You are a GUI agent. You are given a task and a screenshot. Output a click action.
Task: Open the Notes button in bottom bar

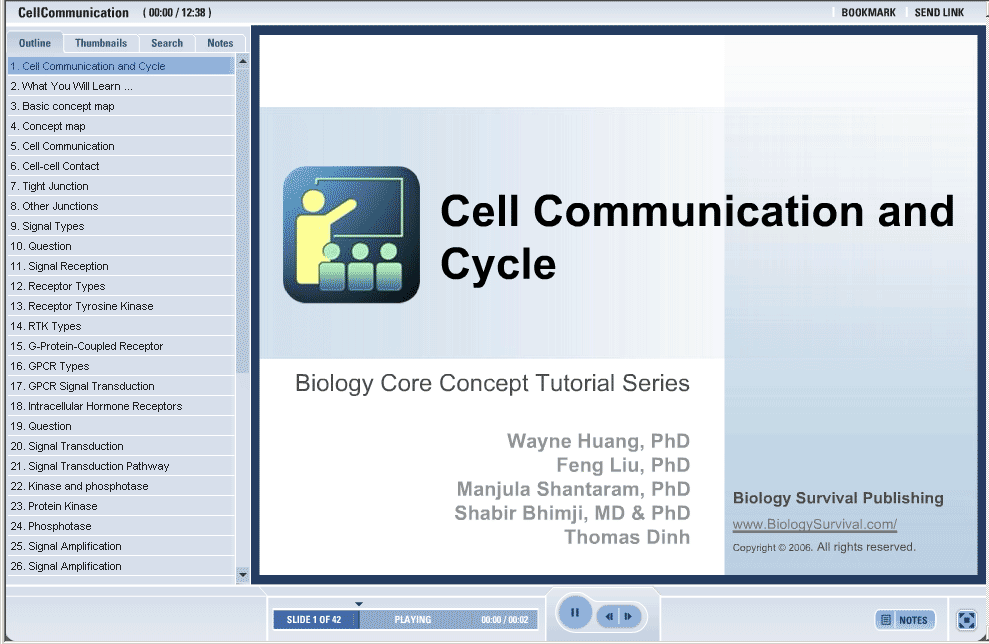pos(905,620)
